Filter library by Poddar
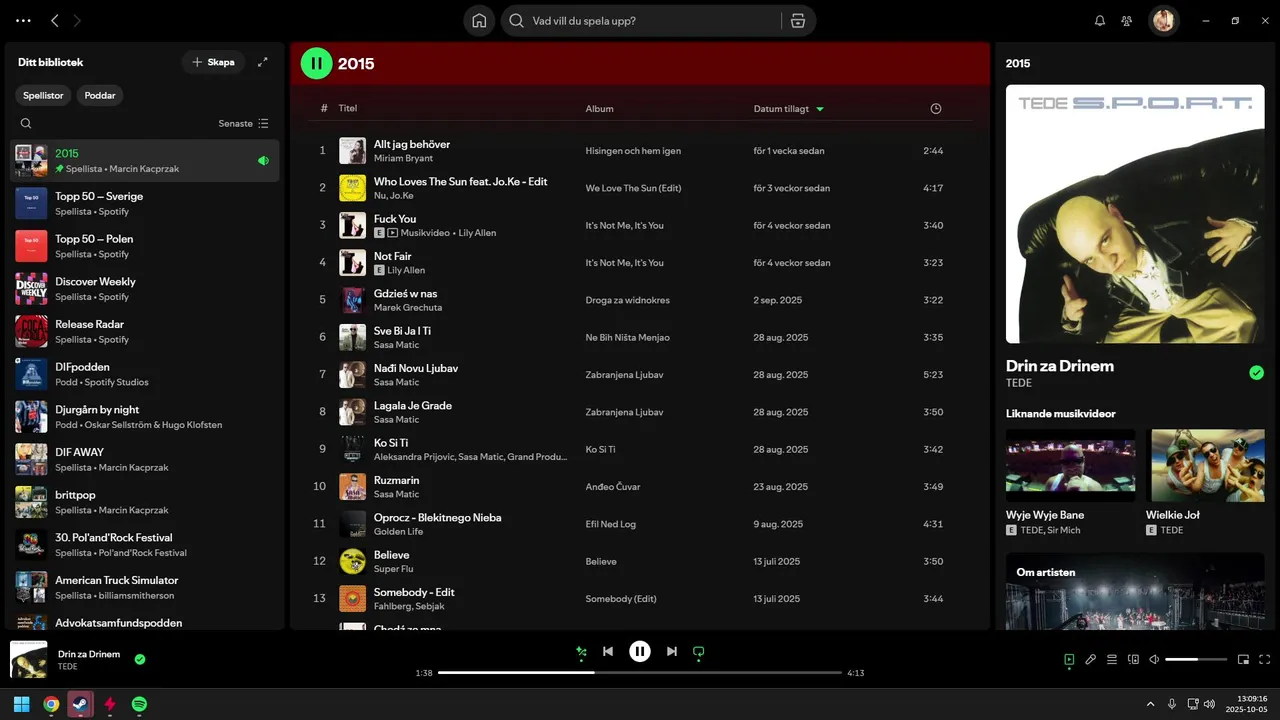Image resolution: width=1280 pixels, height=720 pixels. pyautogui.click(x=100, y=96)
